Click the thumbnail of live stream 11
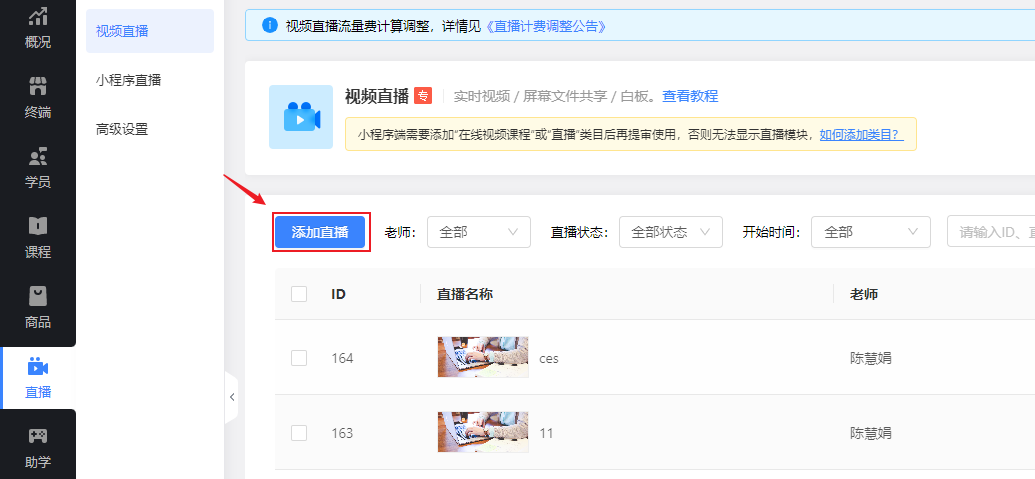 [483, 432]
